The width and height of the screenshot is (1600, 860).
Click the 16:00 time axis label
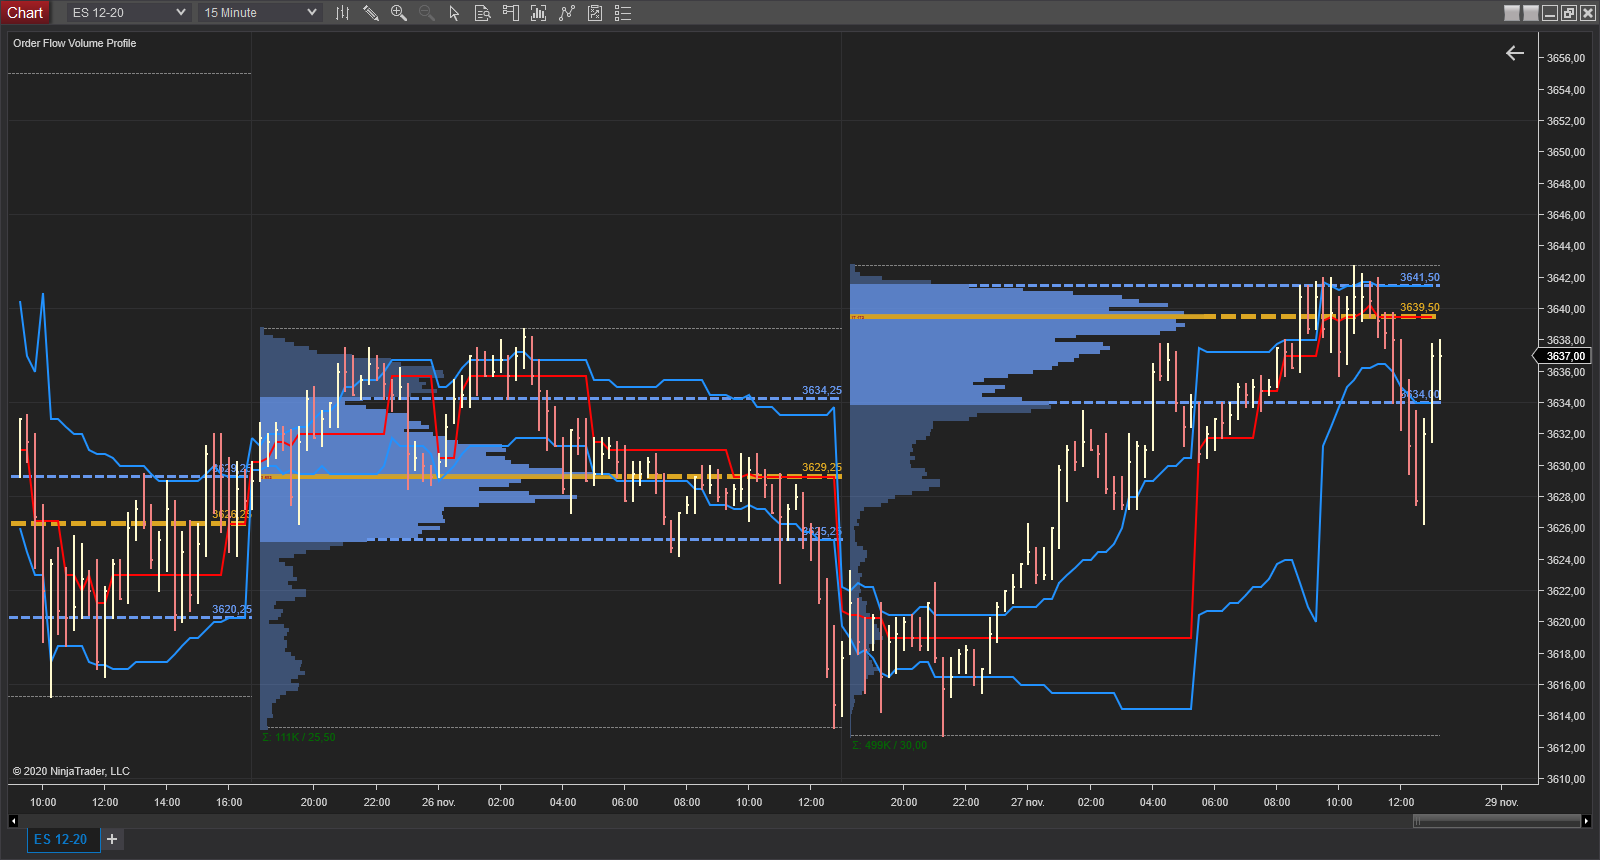[229, 802]
